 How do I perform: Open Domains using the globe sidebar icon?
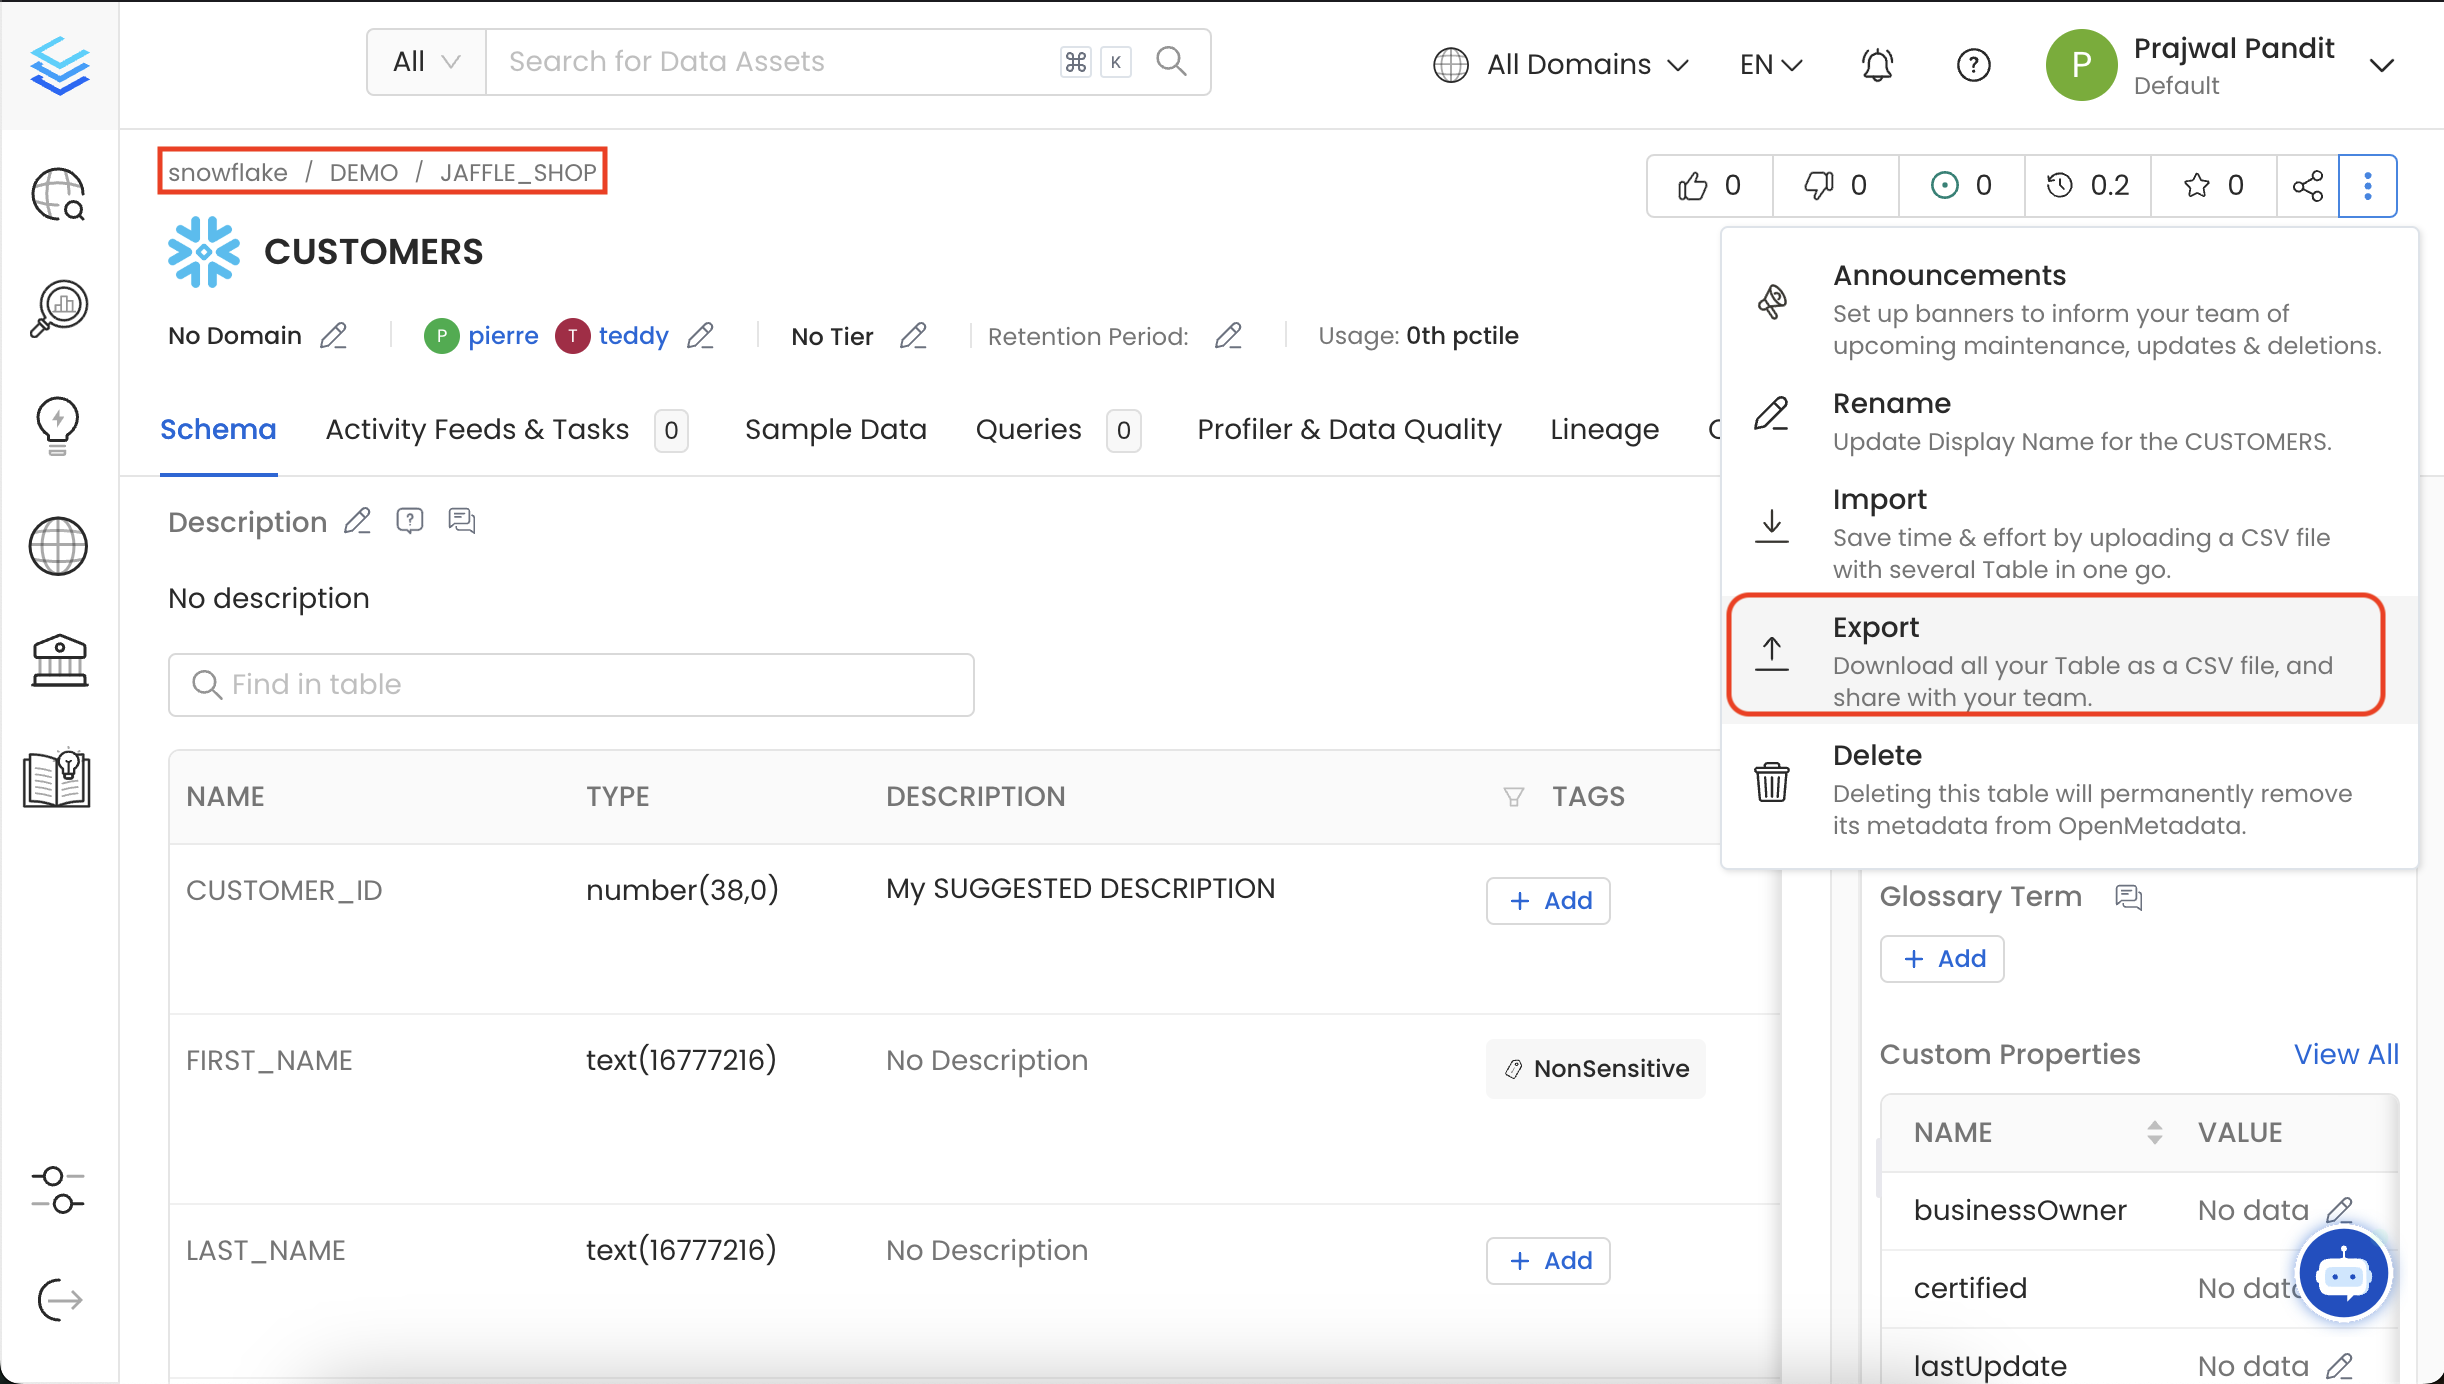(57, 546)
